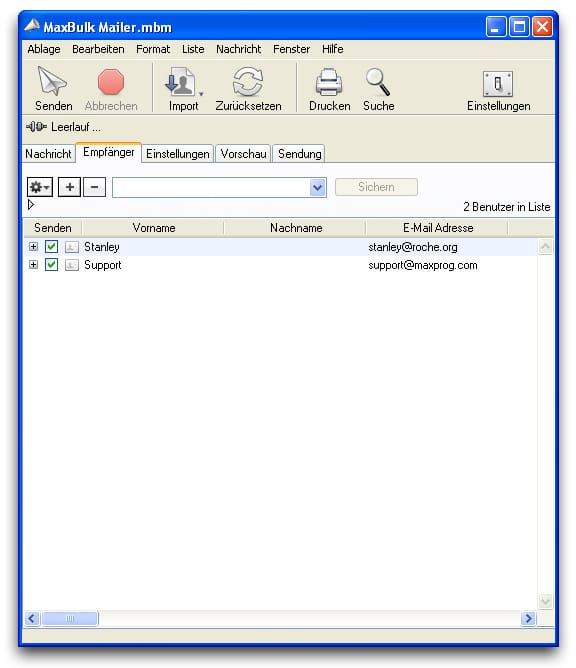Expand the disclosure triangle below the gear

31,204
